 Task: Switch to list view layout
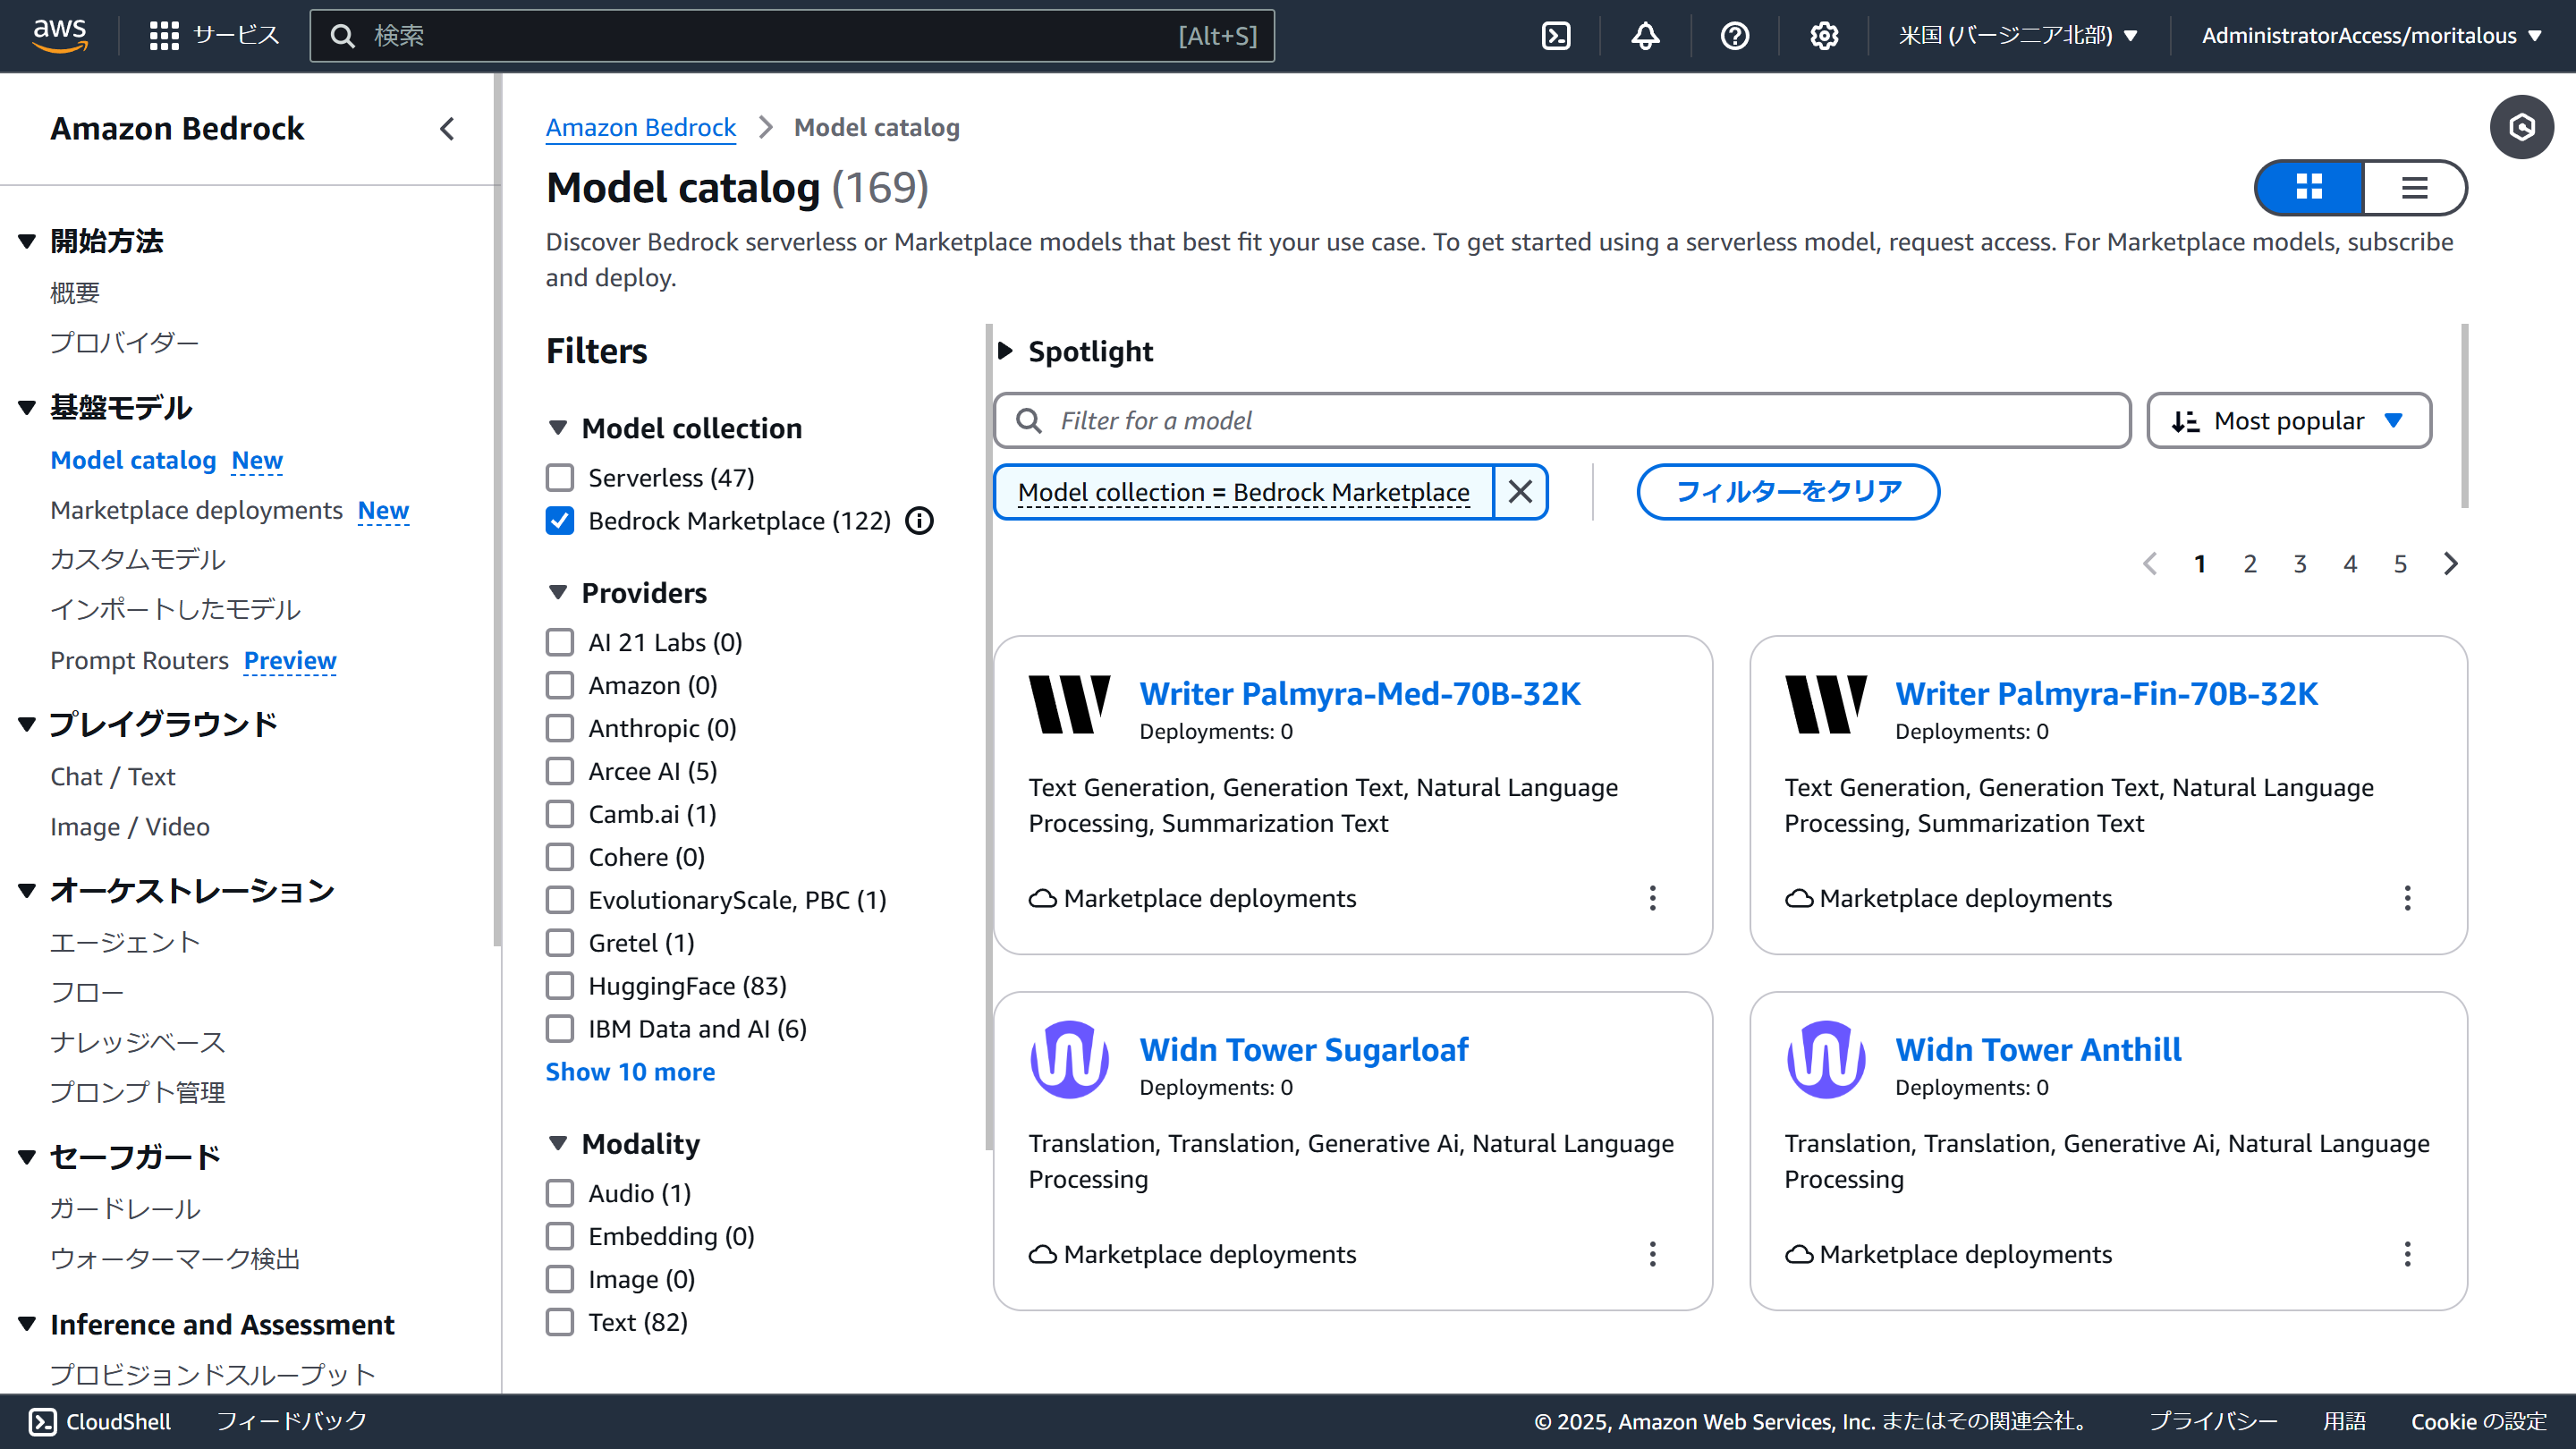(2414, 187)
